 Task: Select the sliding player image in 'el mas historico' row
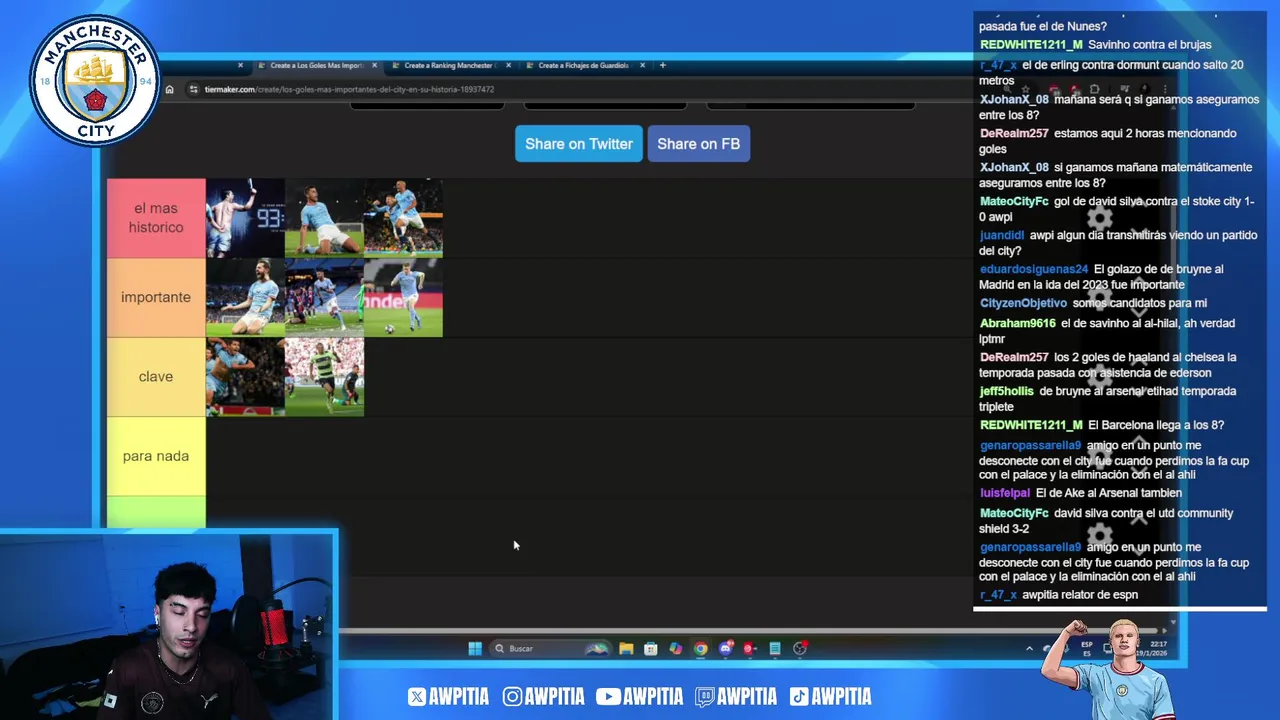[x=324, y=218]
